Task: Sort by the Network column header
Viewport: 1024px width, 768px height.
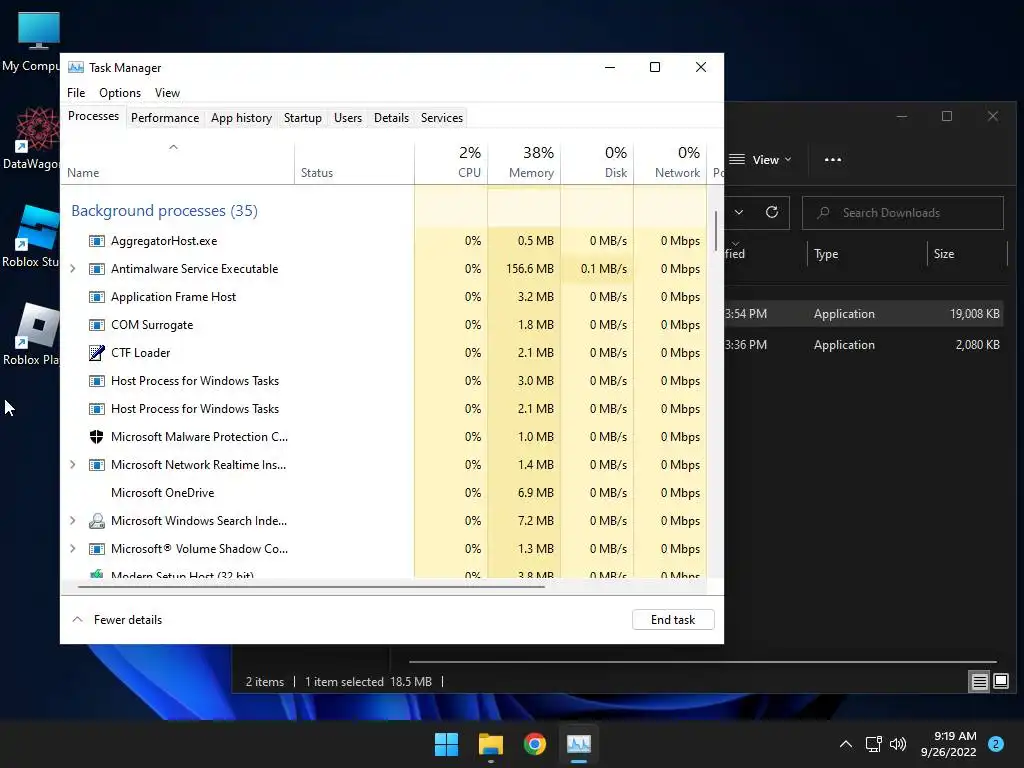Action: tap(670, 163)
